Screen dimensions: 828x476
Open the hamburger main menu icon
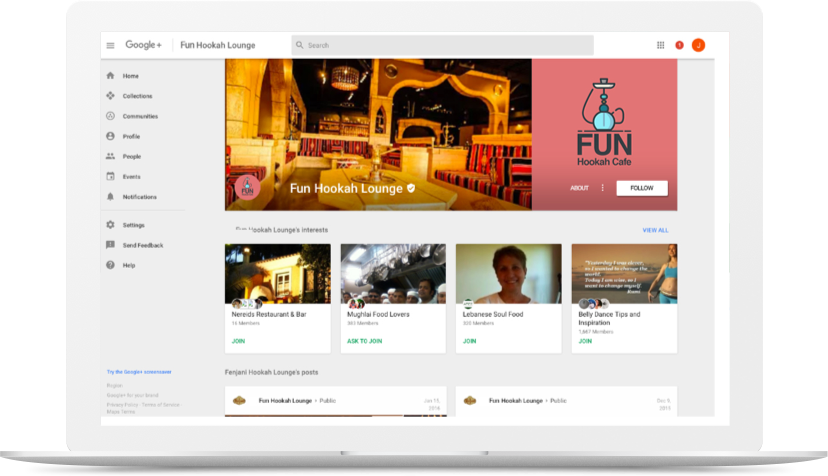(x=110, y=45)
